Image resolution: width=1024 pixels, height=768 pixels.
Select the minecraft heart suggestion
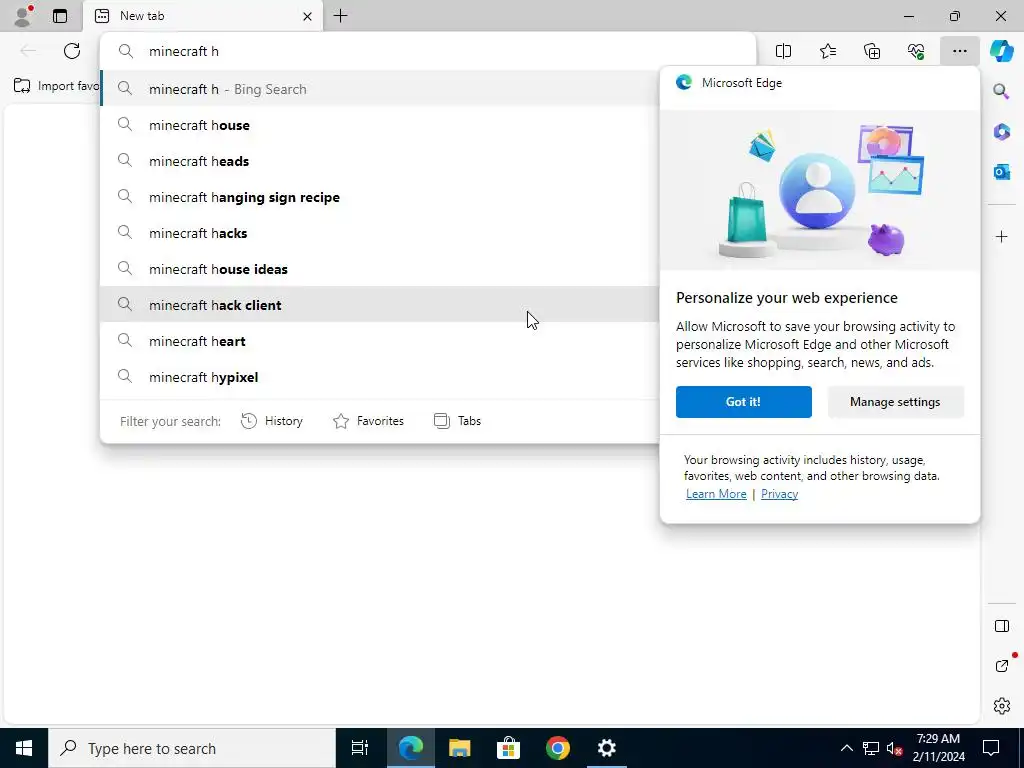[379, 340]
